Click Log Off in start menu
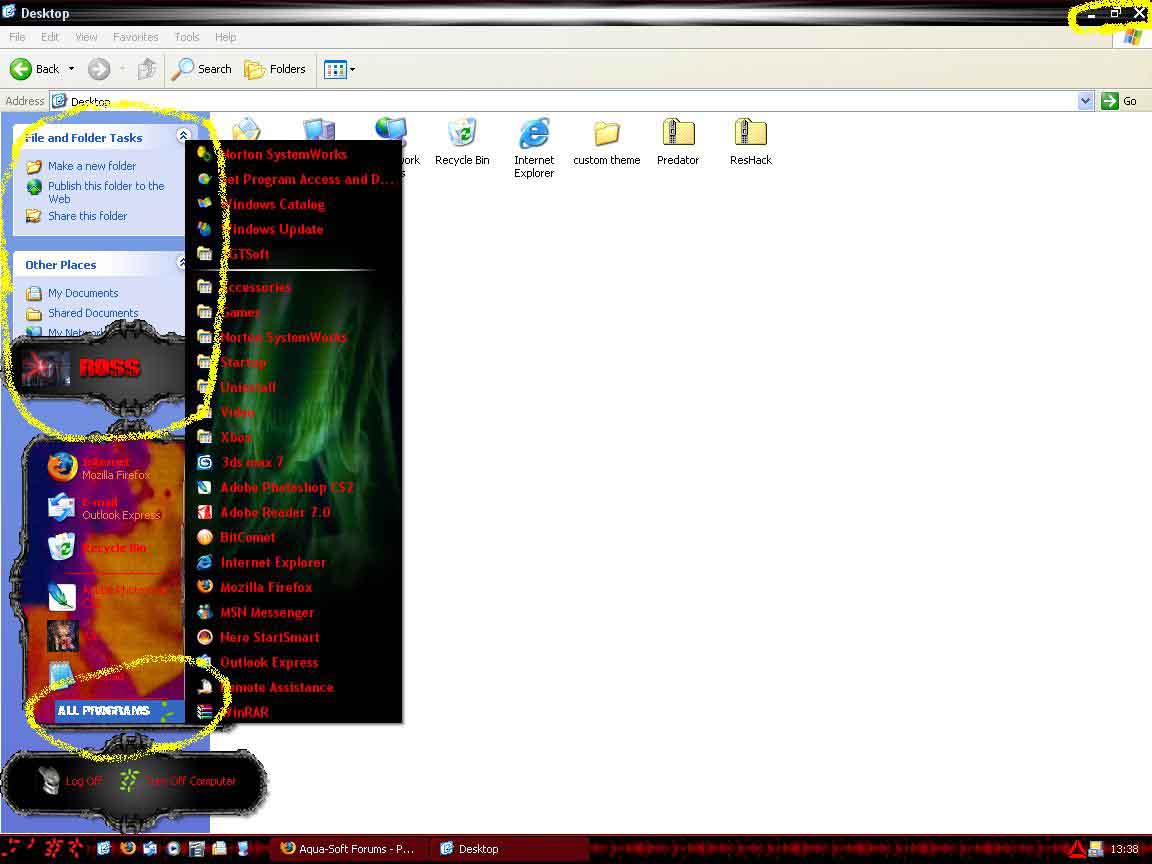1152x864 pixels. (x=71, y=781)
